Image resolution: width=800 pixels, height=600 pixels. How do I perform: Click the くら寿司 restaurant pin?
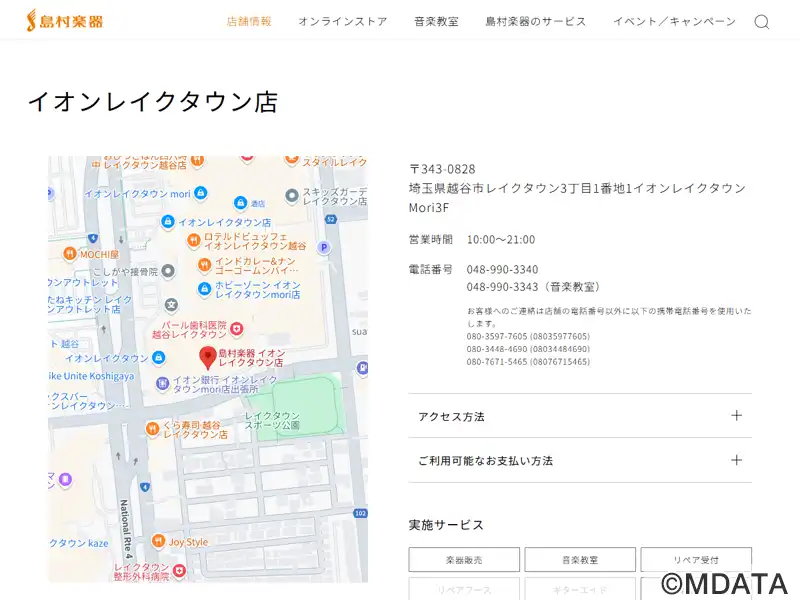(x=152, y=429)
